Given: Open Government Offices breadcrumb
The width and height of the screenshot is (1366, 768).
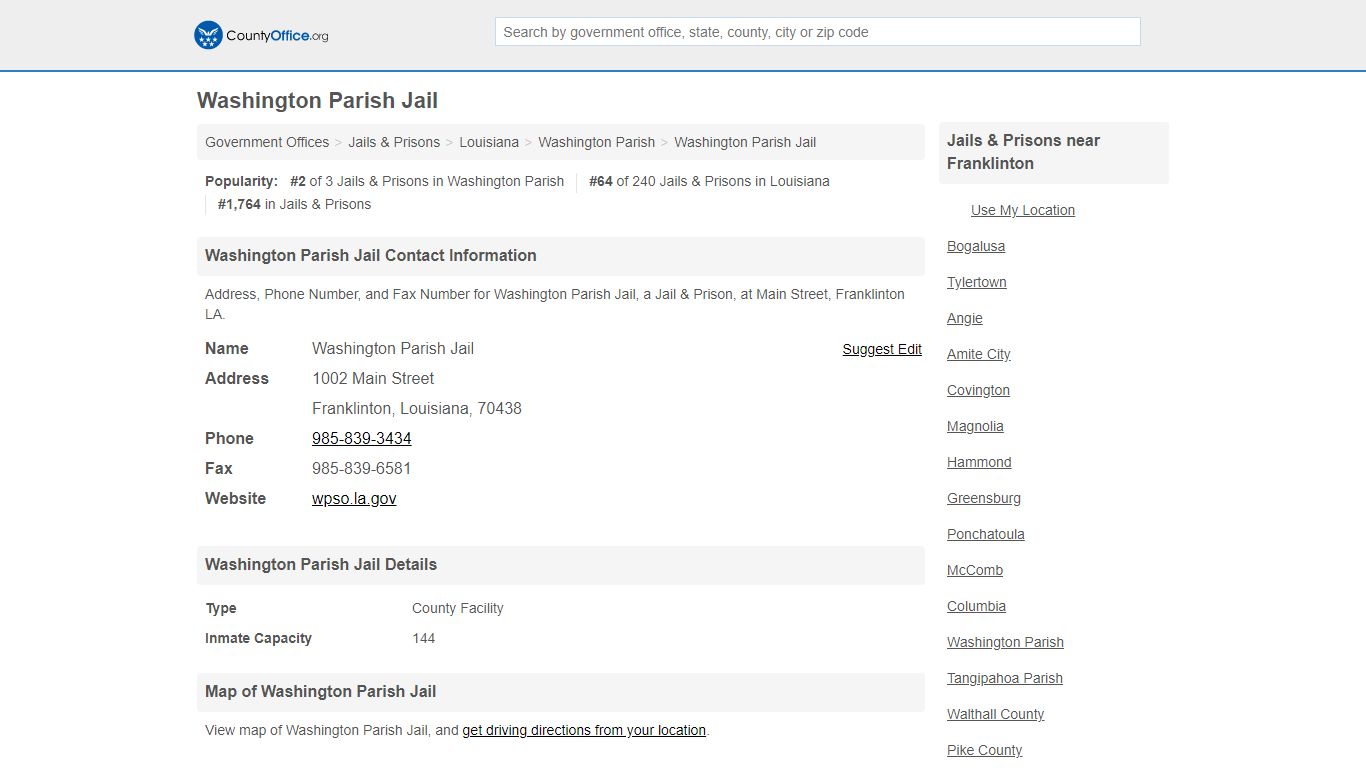Looking at the screenshot, I should [x=267, y=142].
